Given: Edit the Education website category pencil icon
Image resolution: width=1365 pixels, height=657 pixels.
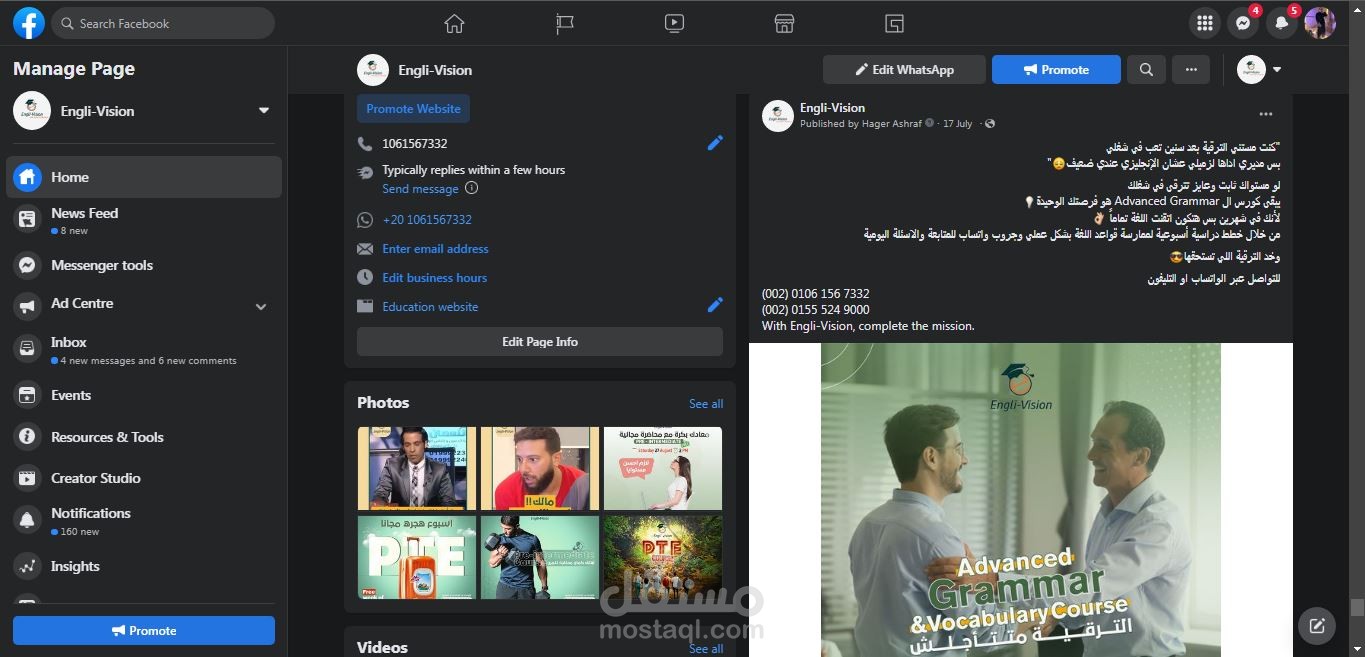Looking at the screenshot, I should point(715,305).
